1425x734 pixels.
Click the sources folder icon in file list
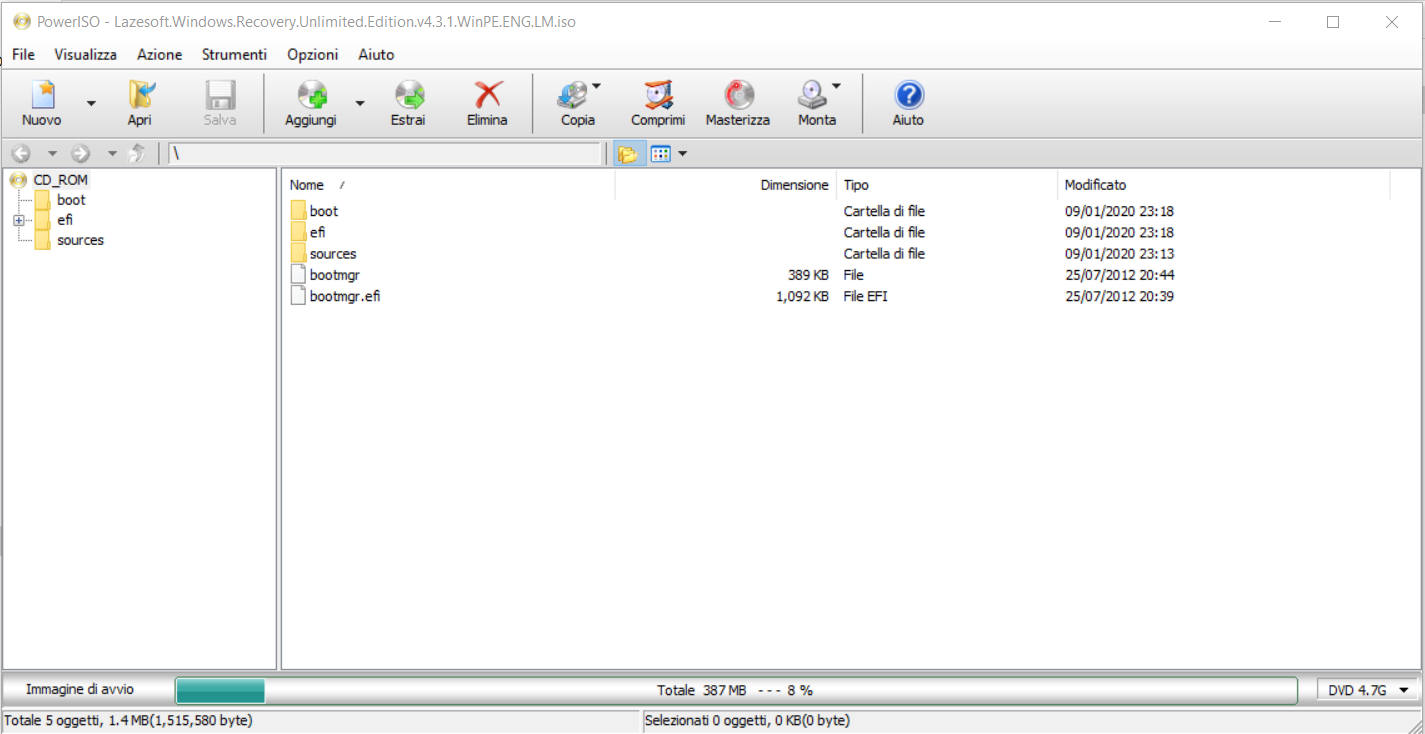coord(298,254)
